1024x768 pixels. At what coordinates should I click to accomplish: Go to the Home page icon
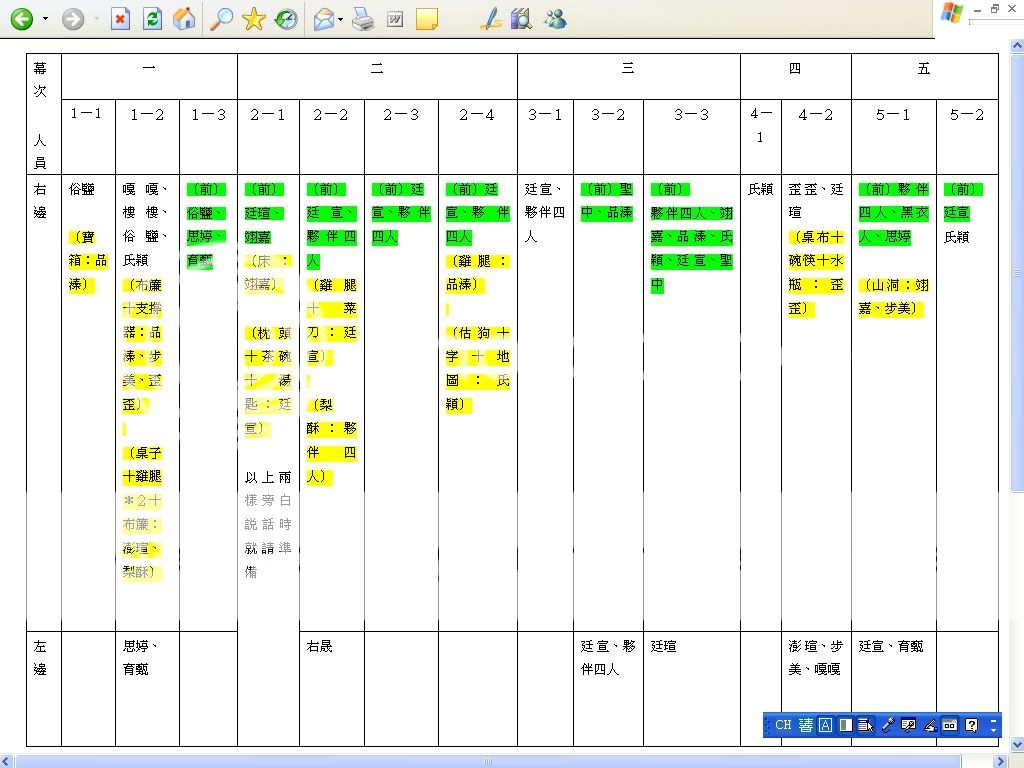(184, 19)
